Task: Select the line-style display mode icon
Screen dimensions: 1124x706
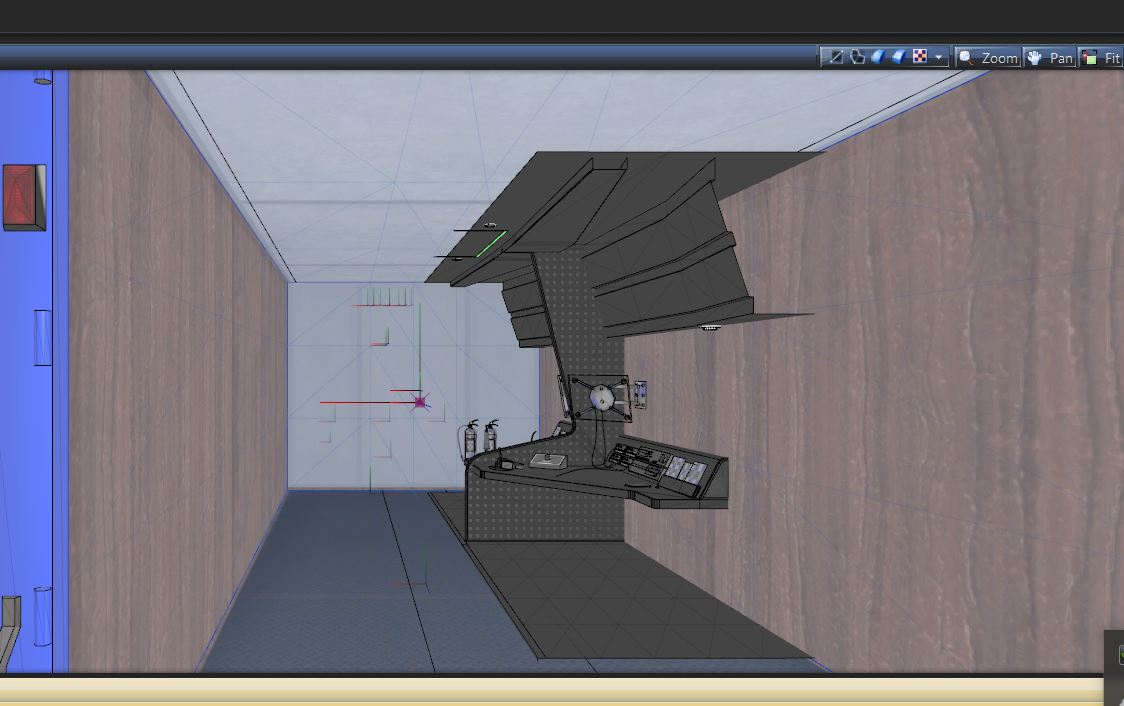Action: click(x=835, y=57)
